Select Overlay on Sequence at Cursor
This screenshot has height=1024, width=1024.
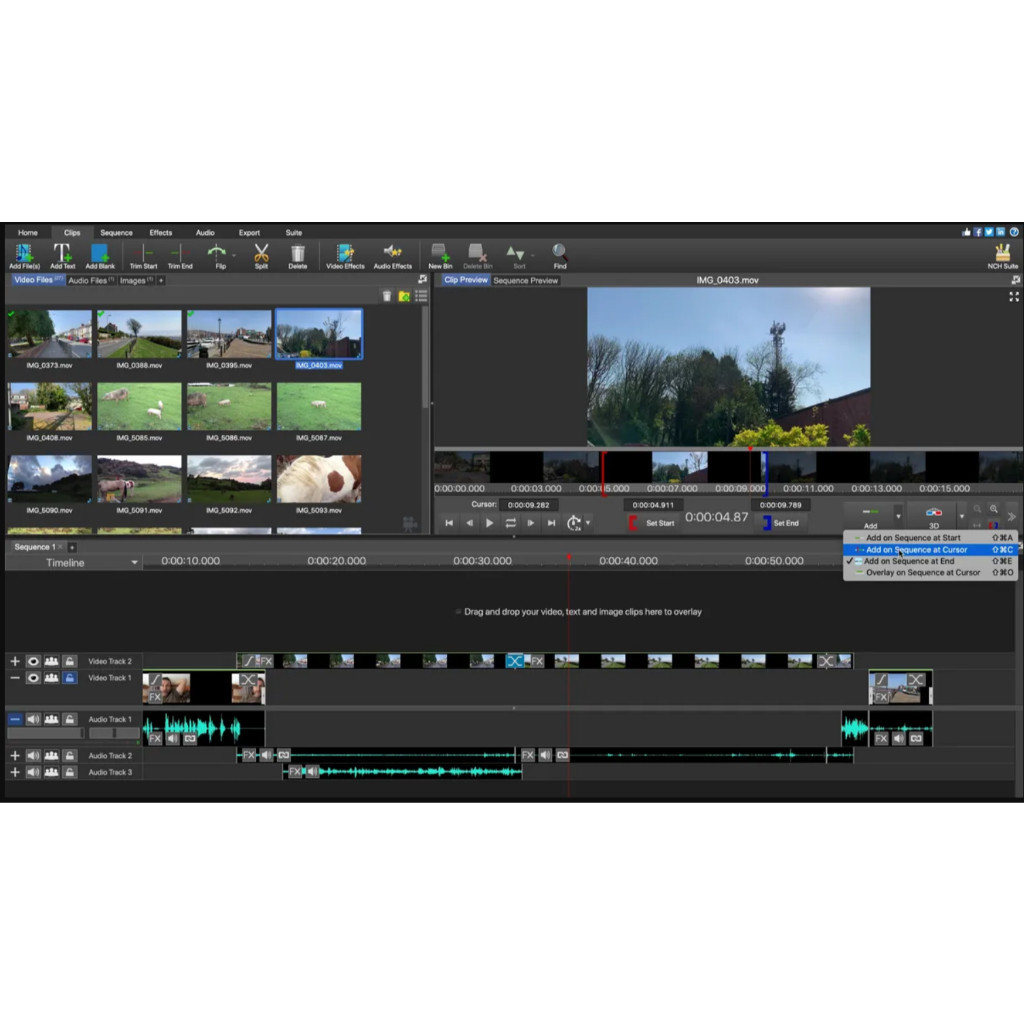(923, 572)
